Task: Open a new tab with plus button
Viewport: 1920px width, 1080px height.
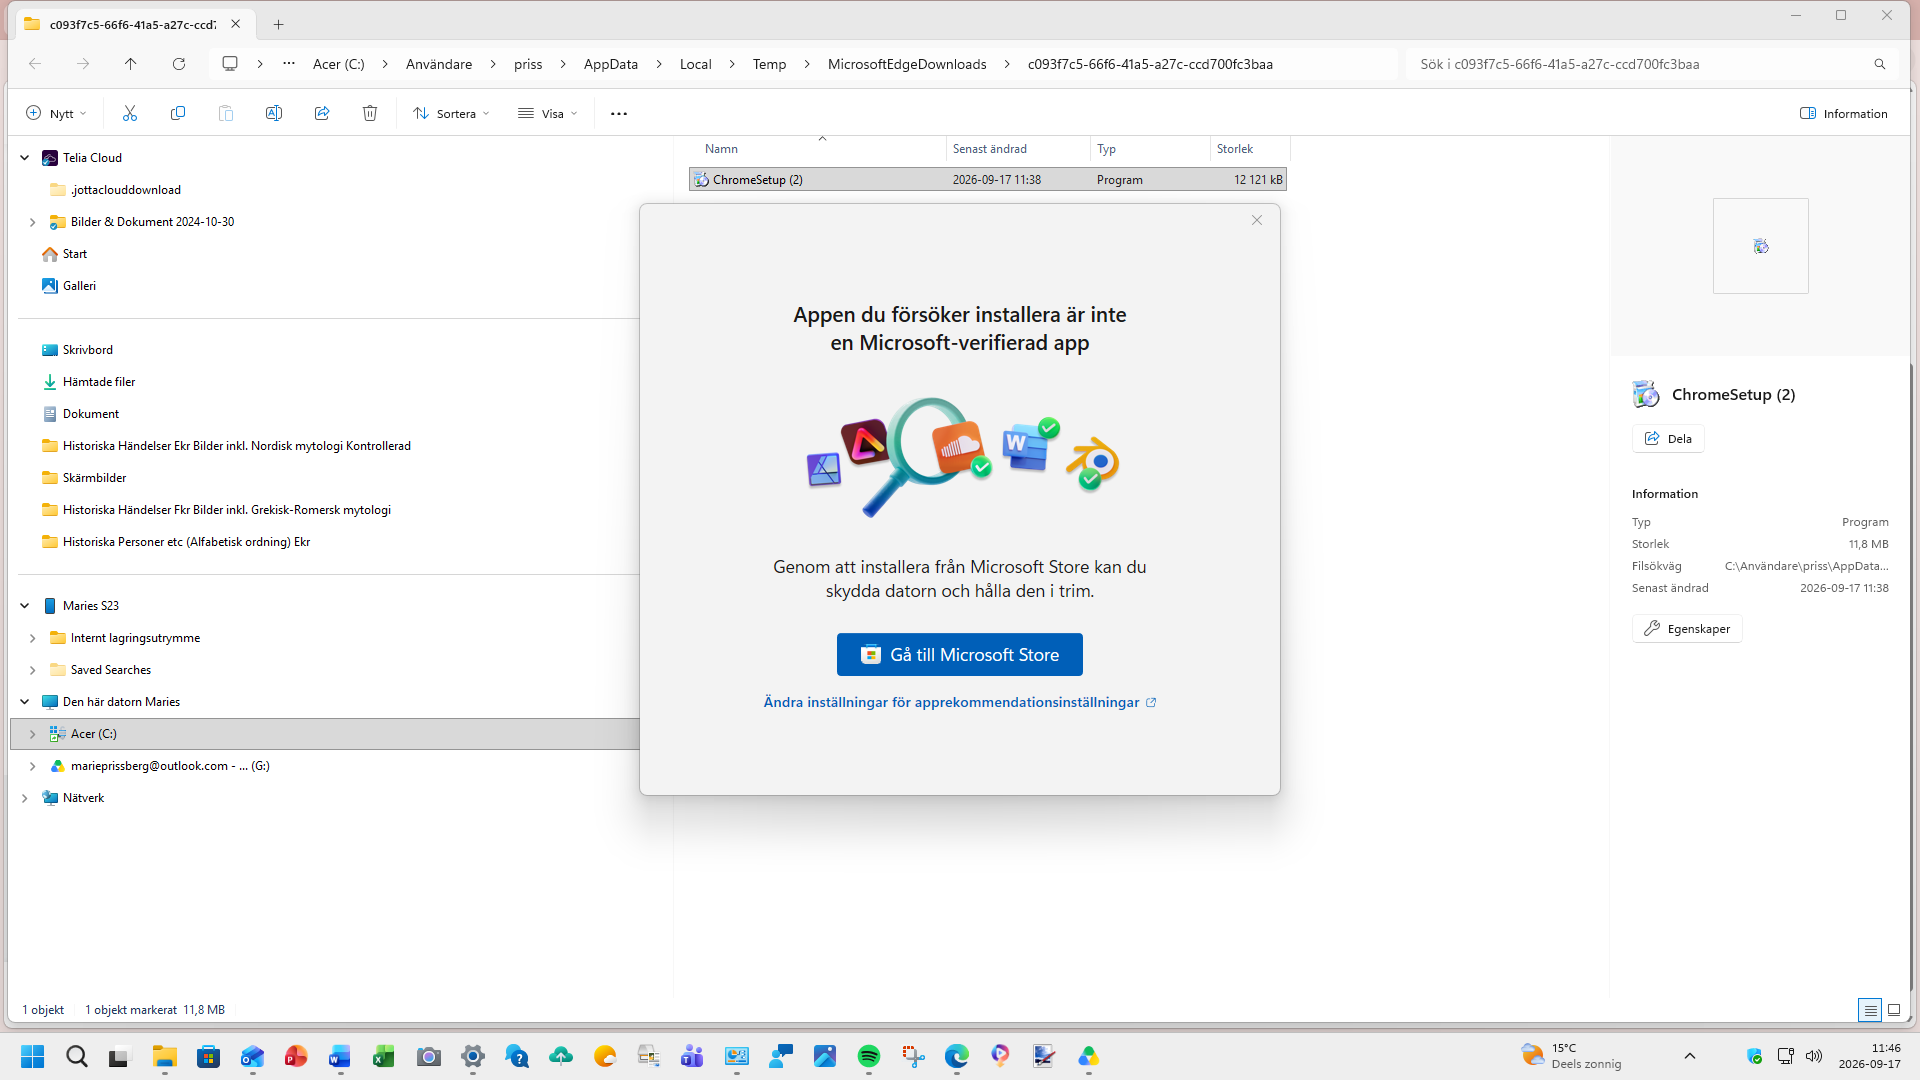Action: click(x=279, y=24)
